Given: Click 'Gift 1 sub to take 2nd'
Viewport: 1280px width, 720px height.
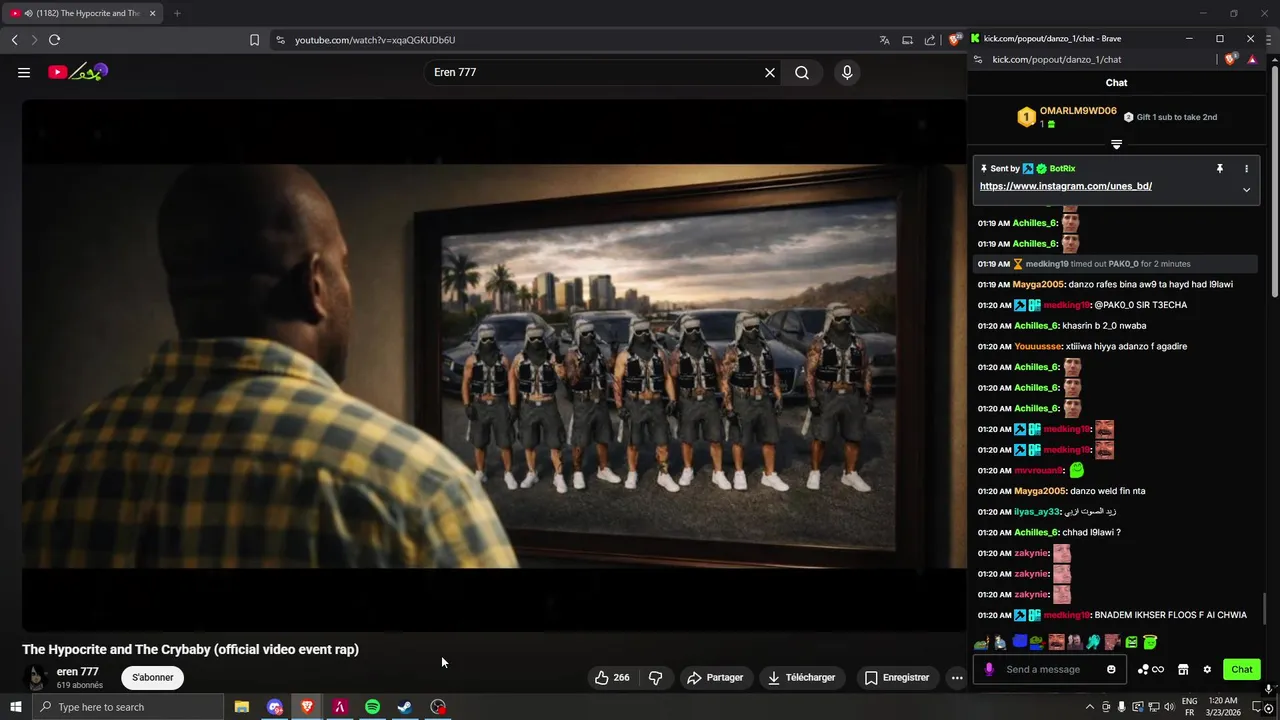Looking at the screenshot, I should pyautogui.click(x=1170, y=117).
